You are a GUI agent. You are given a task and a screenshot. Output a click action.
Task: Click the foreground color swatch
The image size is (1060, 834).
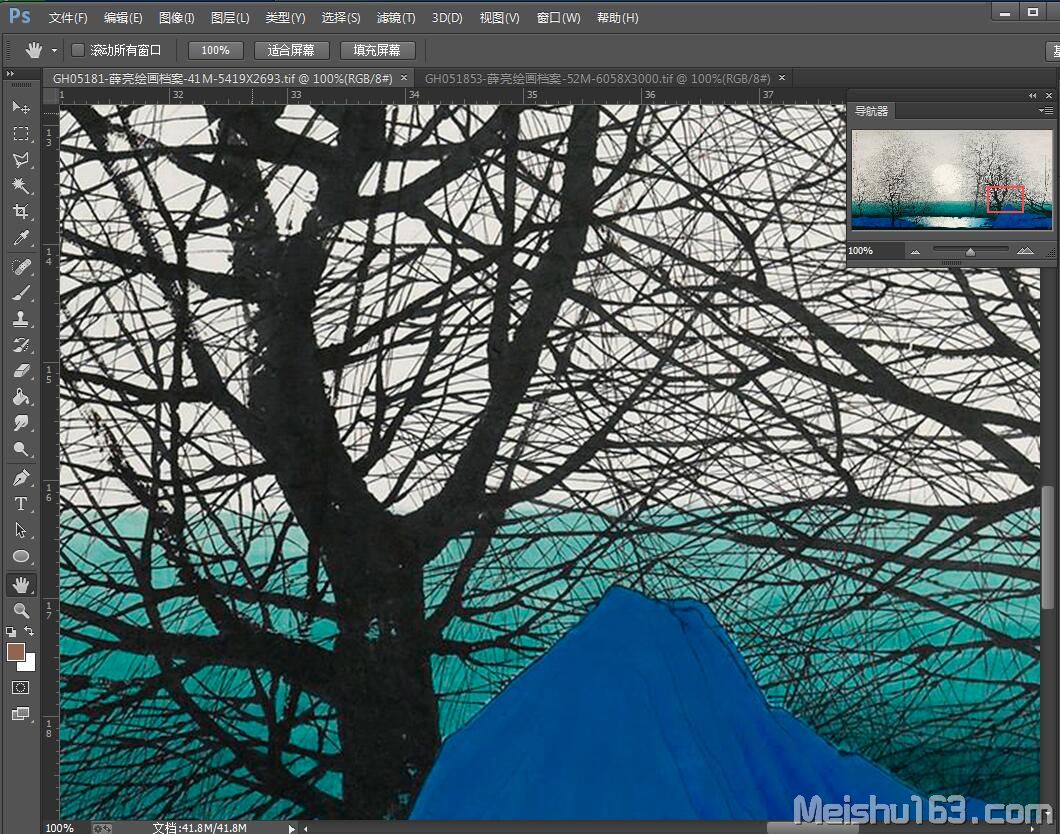[16, 652]
